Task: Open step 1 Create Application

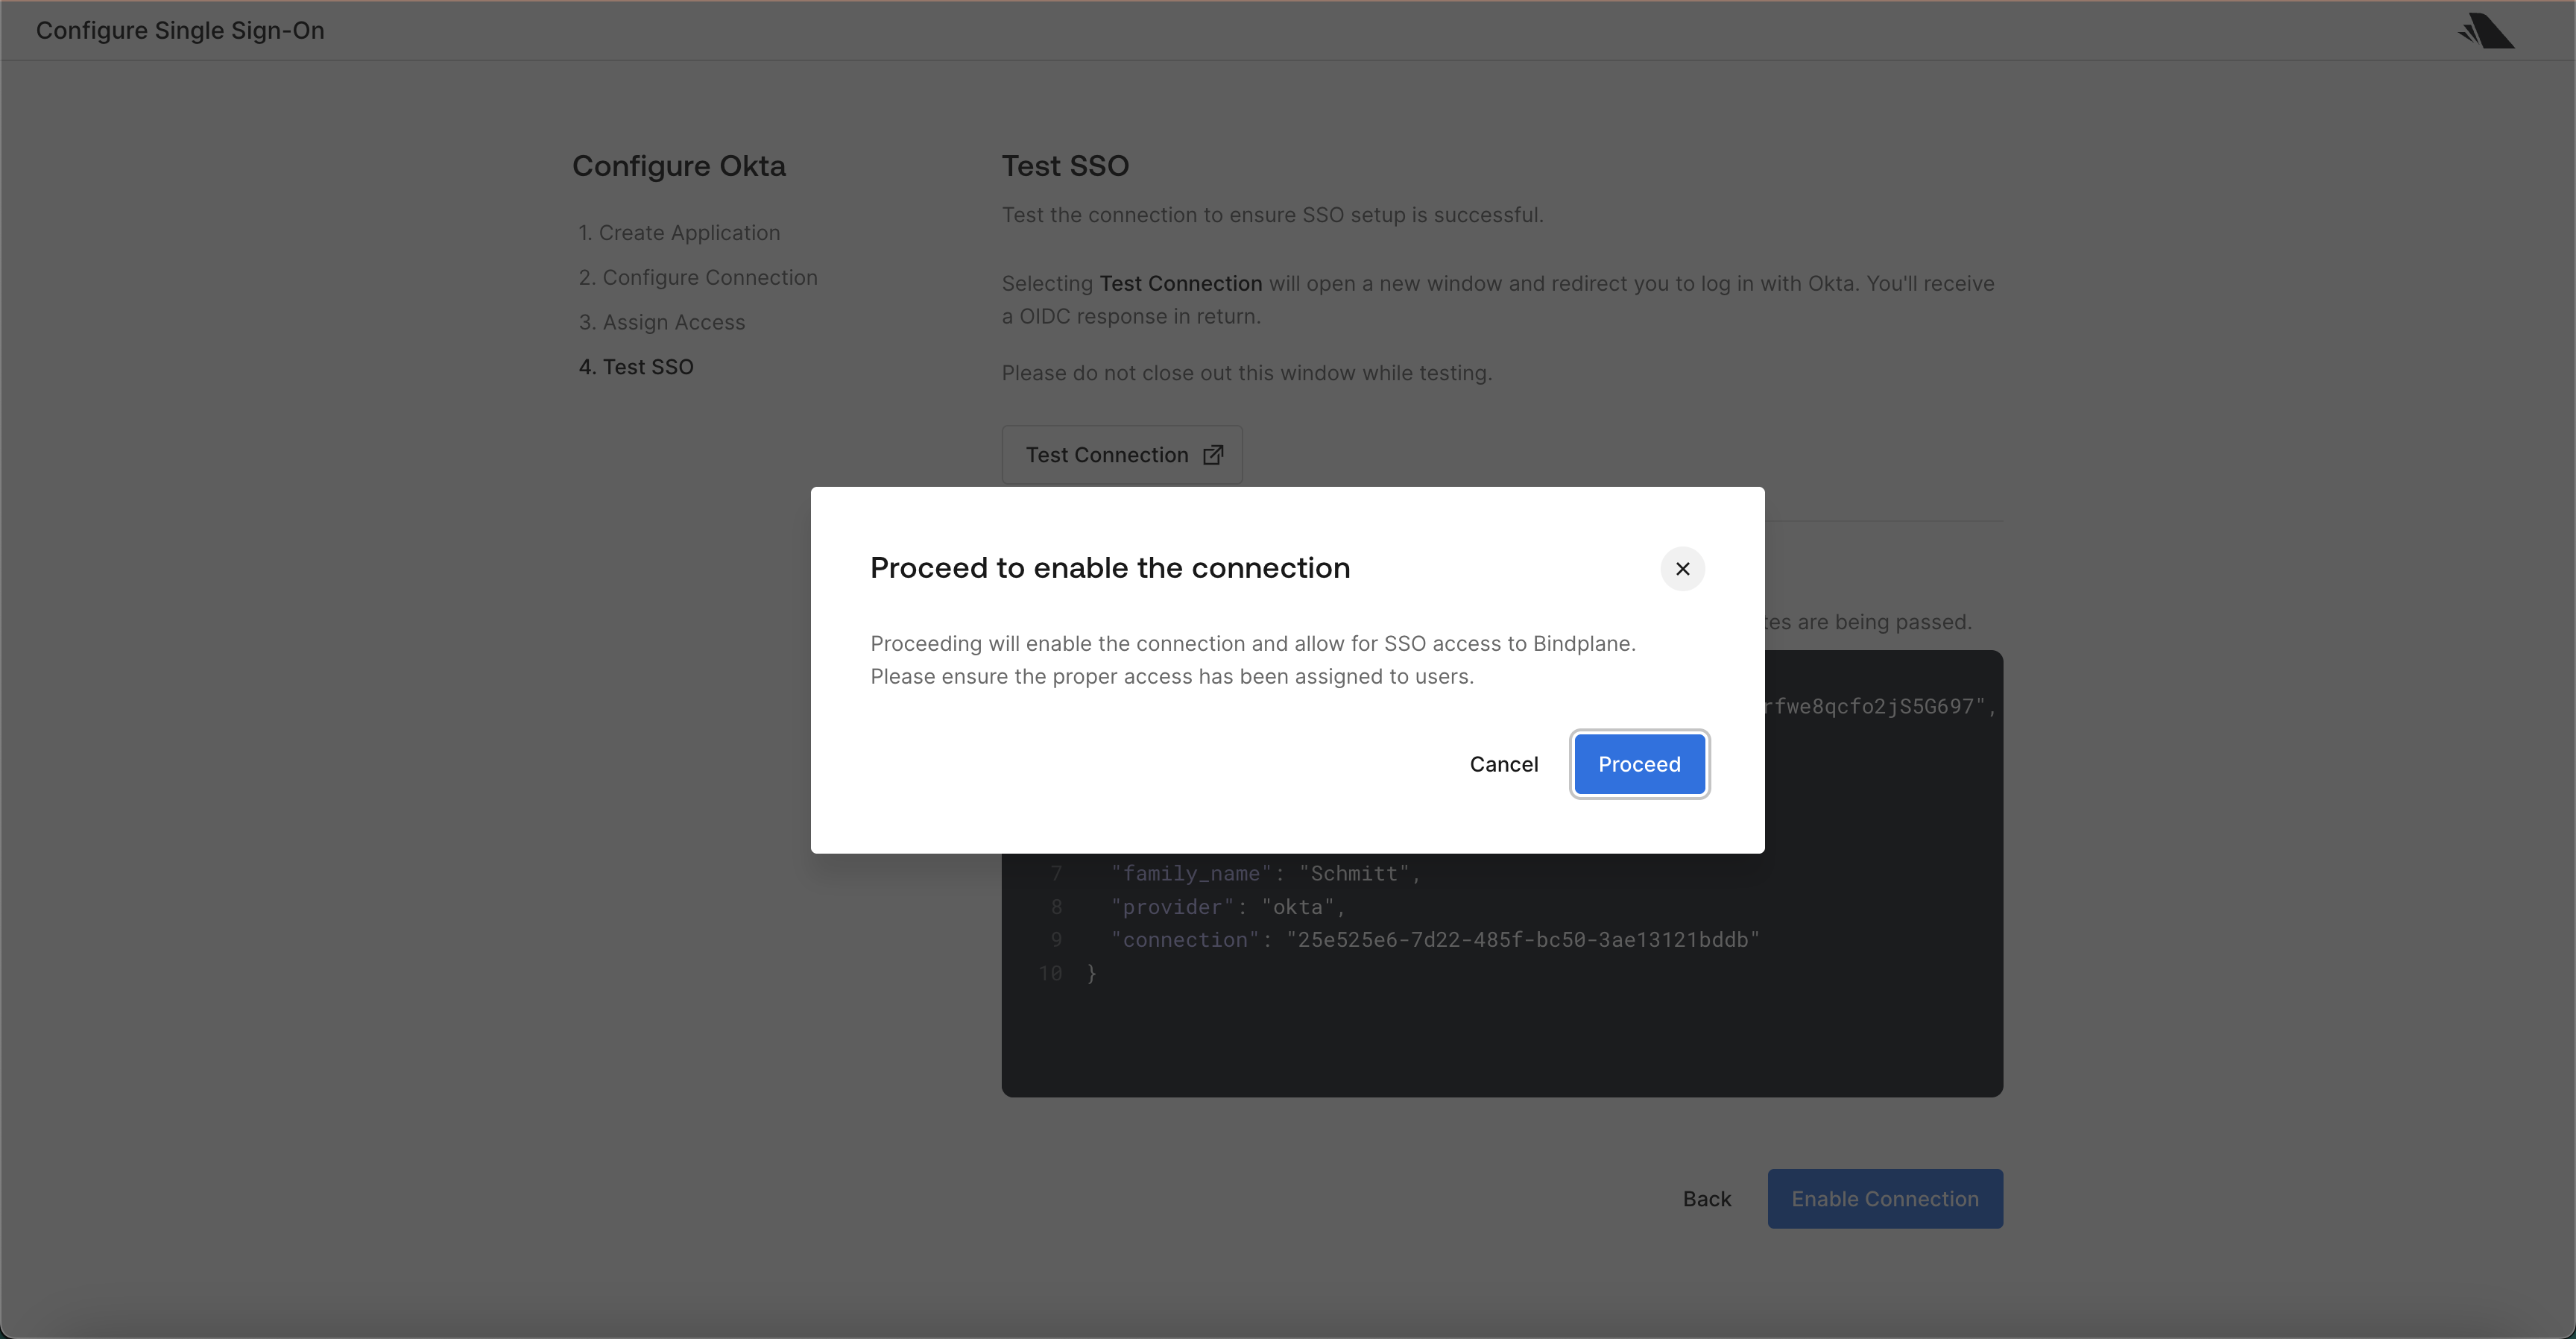Action: point(678,232)
